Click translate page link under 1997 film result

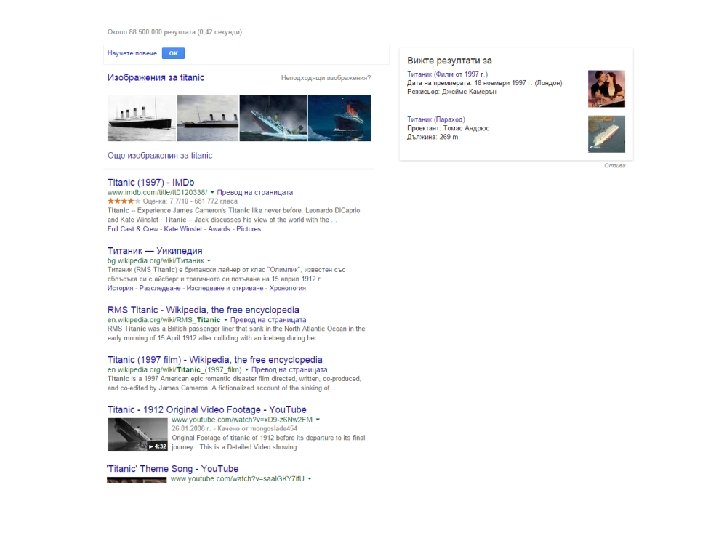[289, 370]
